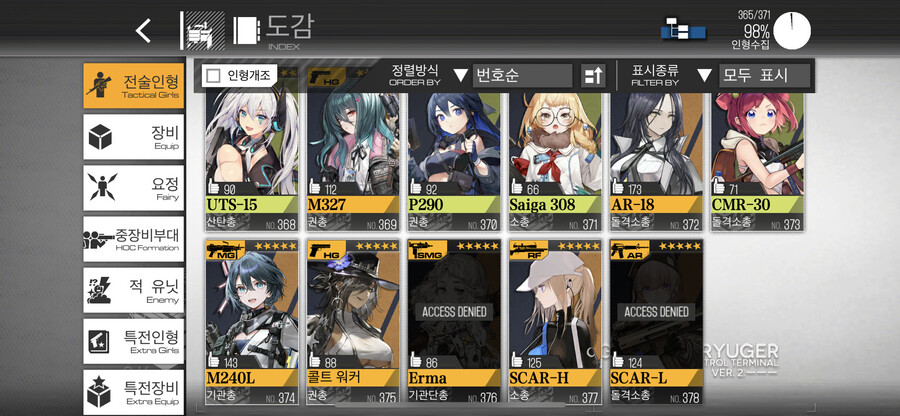The height and width of the screenshot is (416, 900).
Task: Open the 번호순 sort order dropdown
Action: tap(522, 76)
